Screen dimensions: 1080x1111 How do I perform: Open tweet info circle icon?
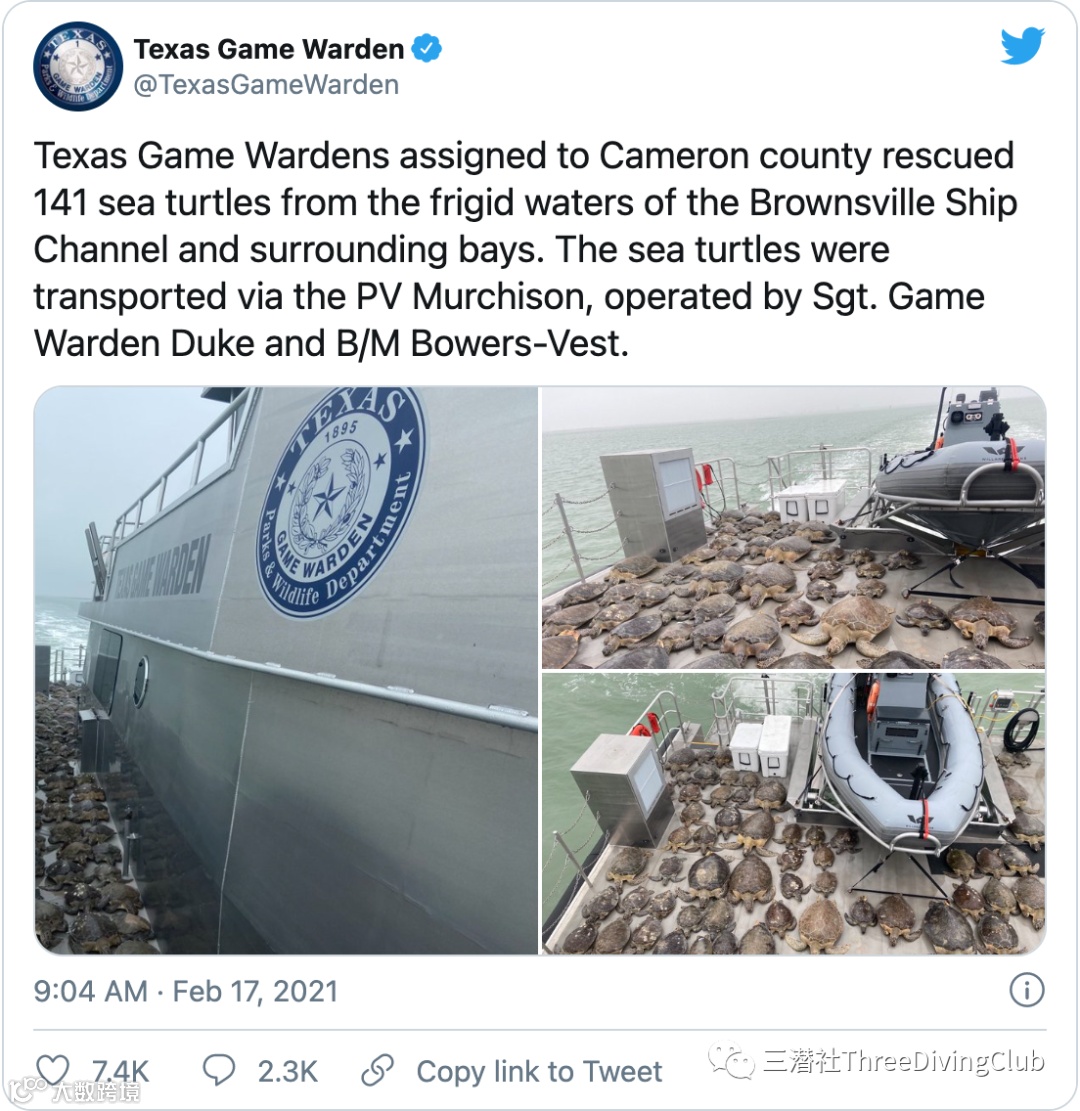coord(1027,990)
